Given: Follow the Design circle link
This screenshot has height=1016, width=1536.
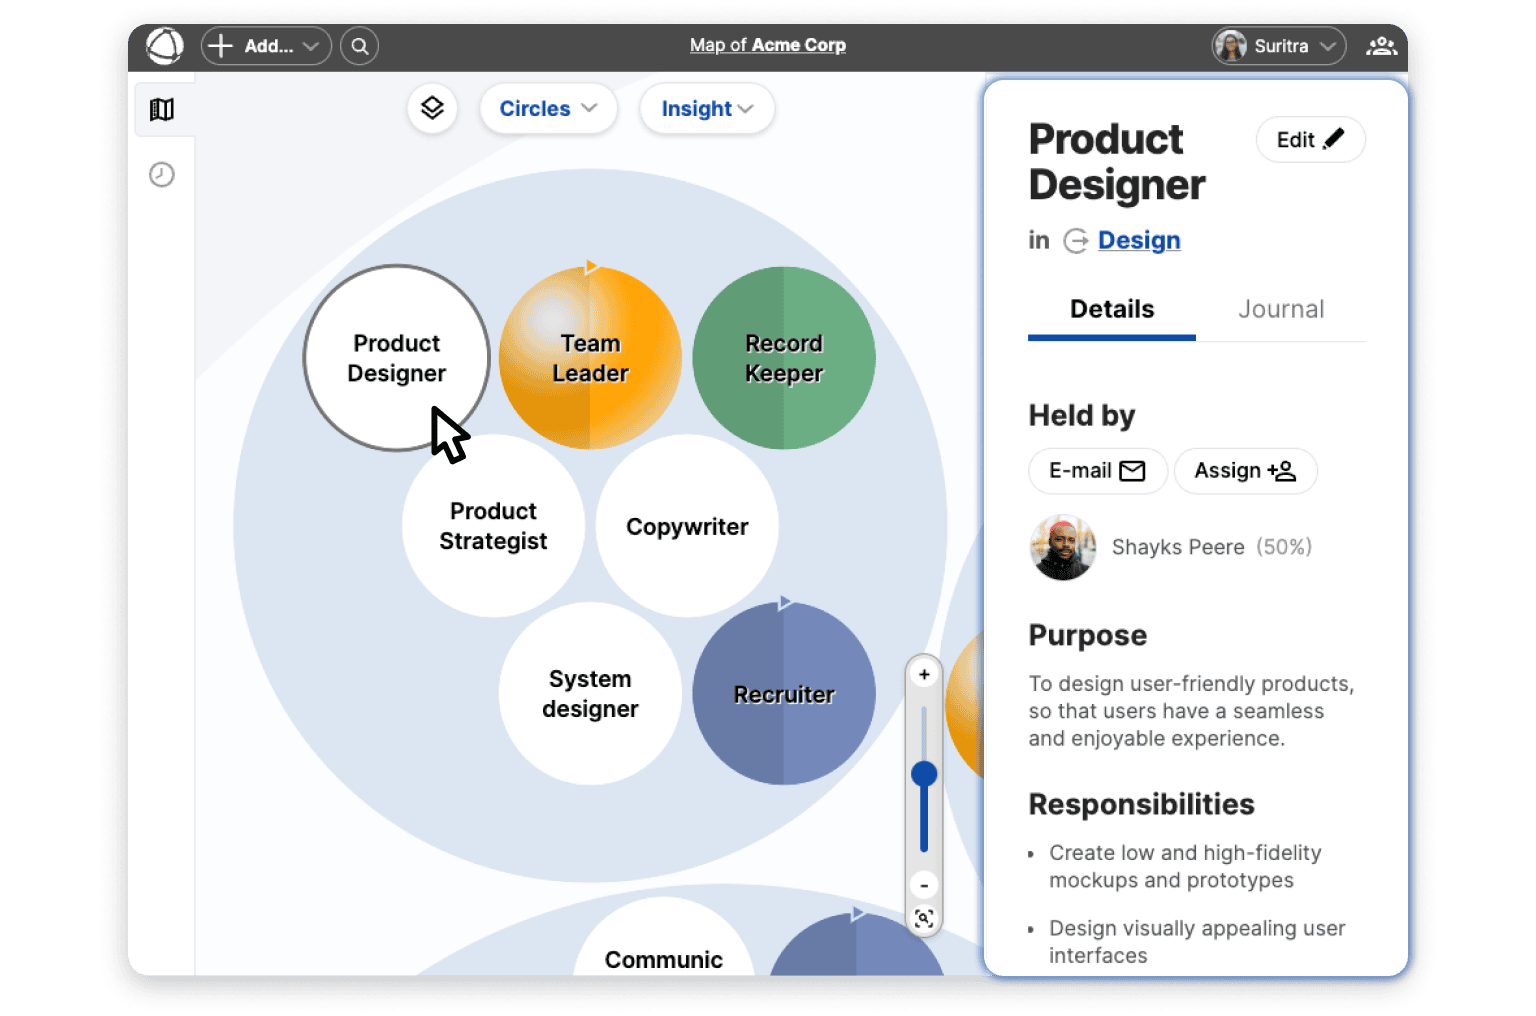Looking at the screenshot, I should [1138, 240].
